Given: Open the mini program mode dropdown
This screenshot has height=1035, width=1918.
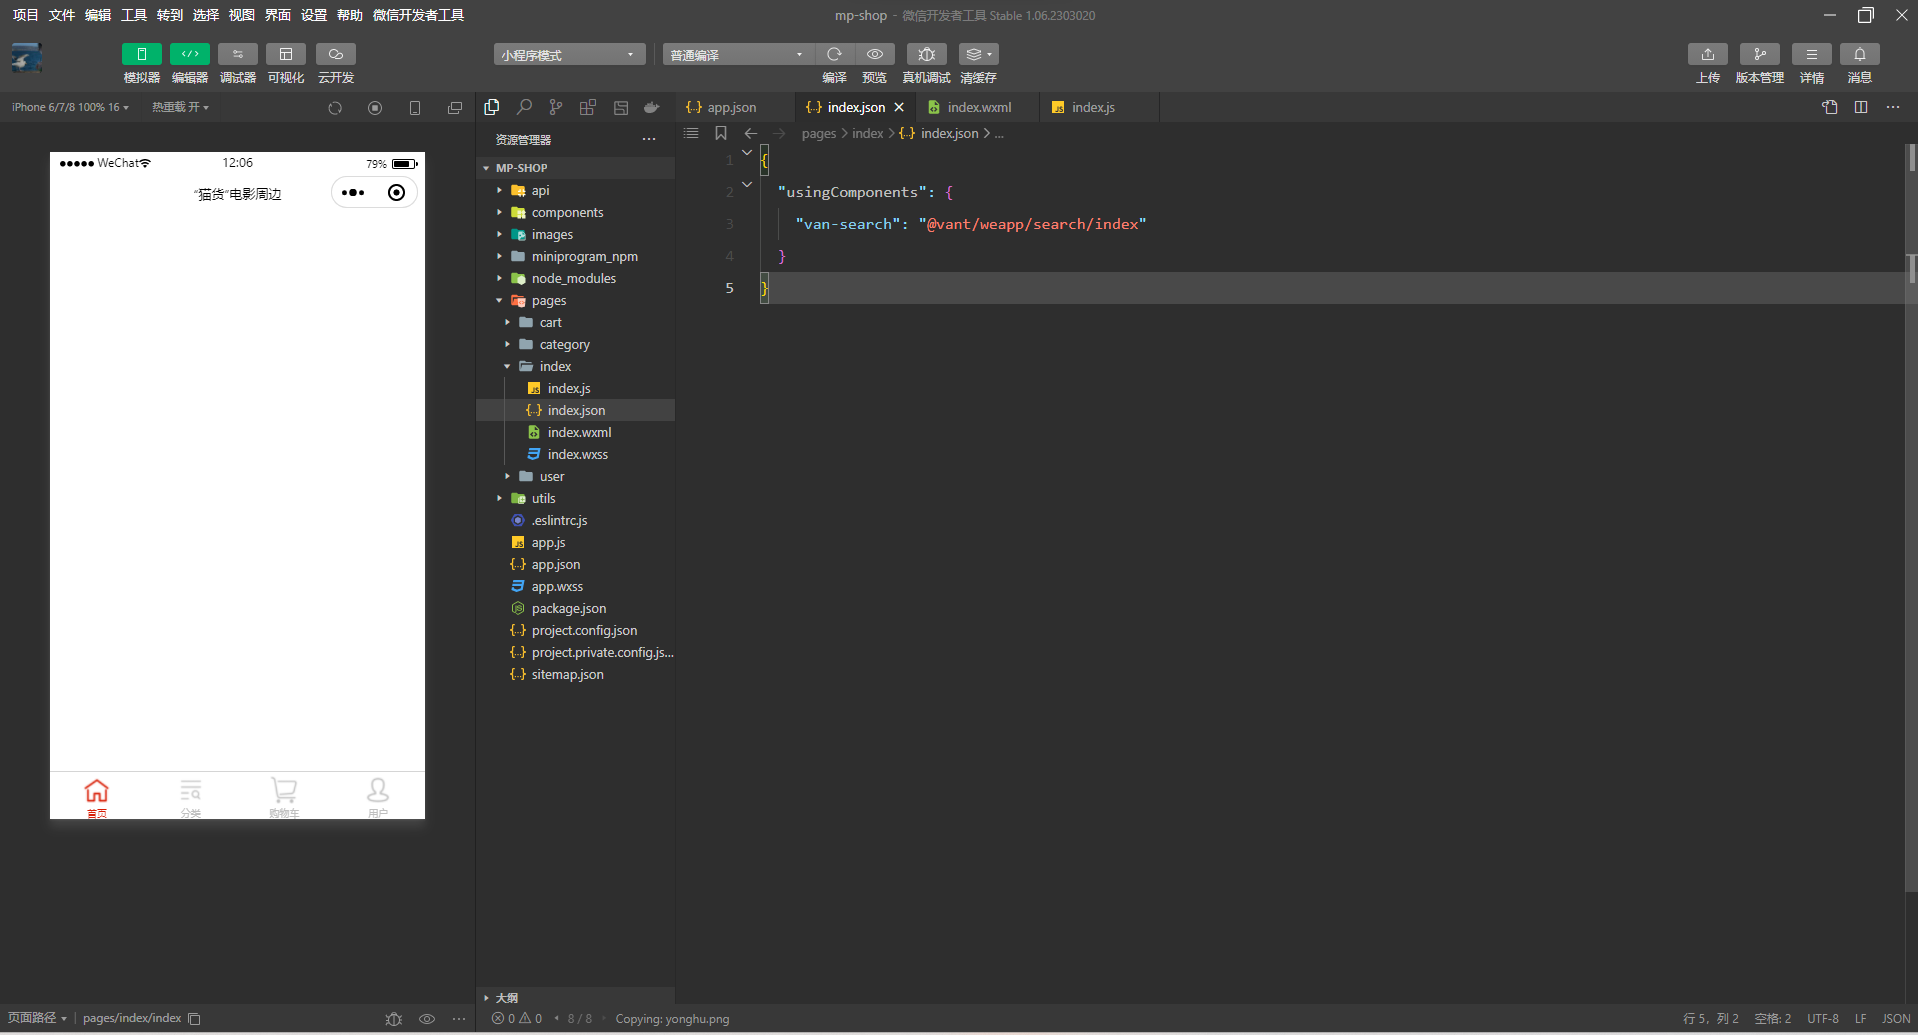Looking at the screenshot, I should [569, 54].
